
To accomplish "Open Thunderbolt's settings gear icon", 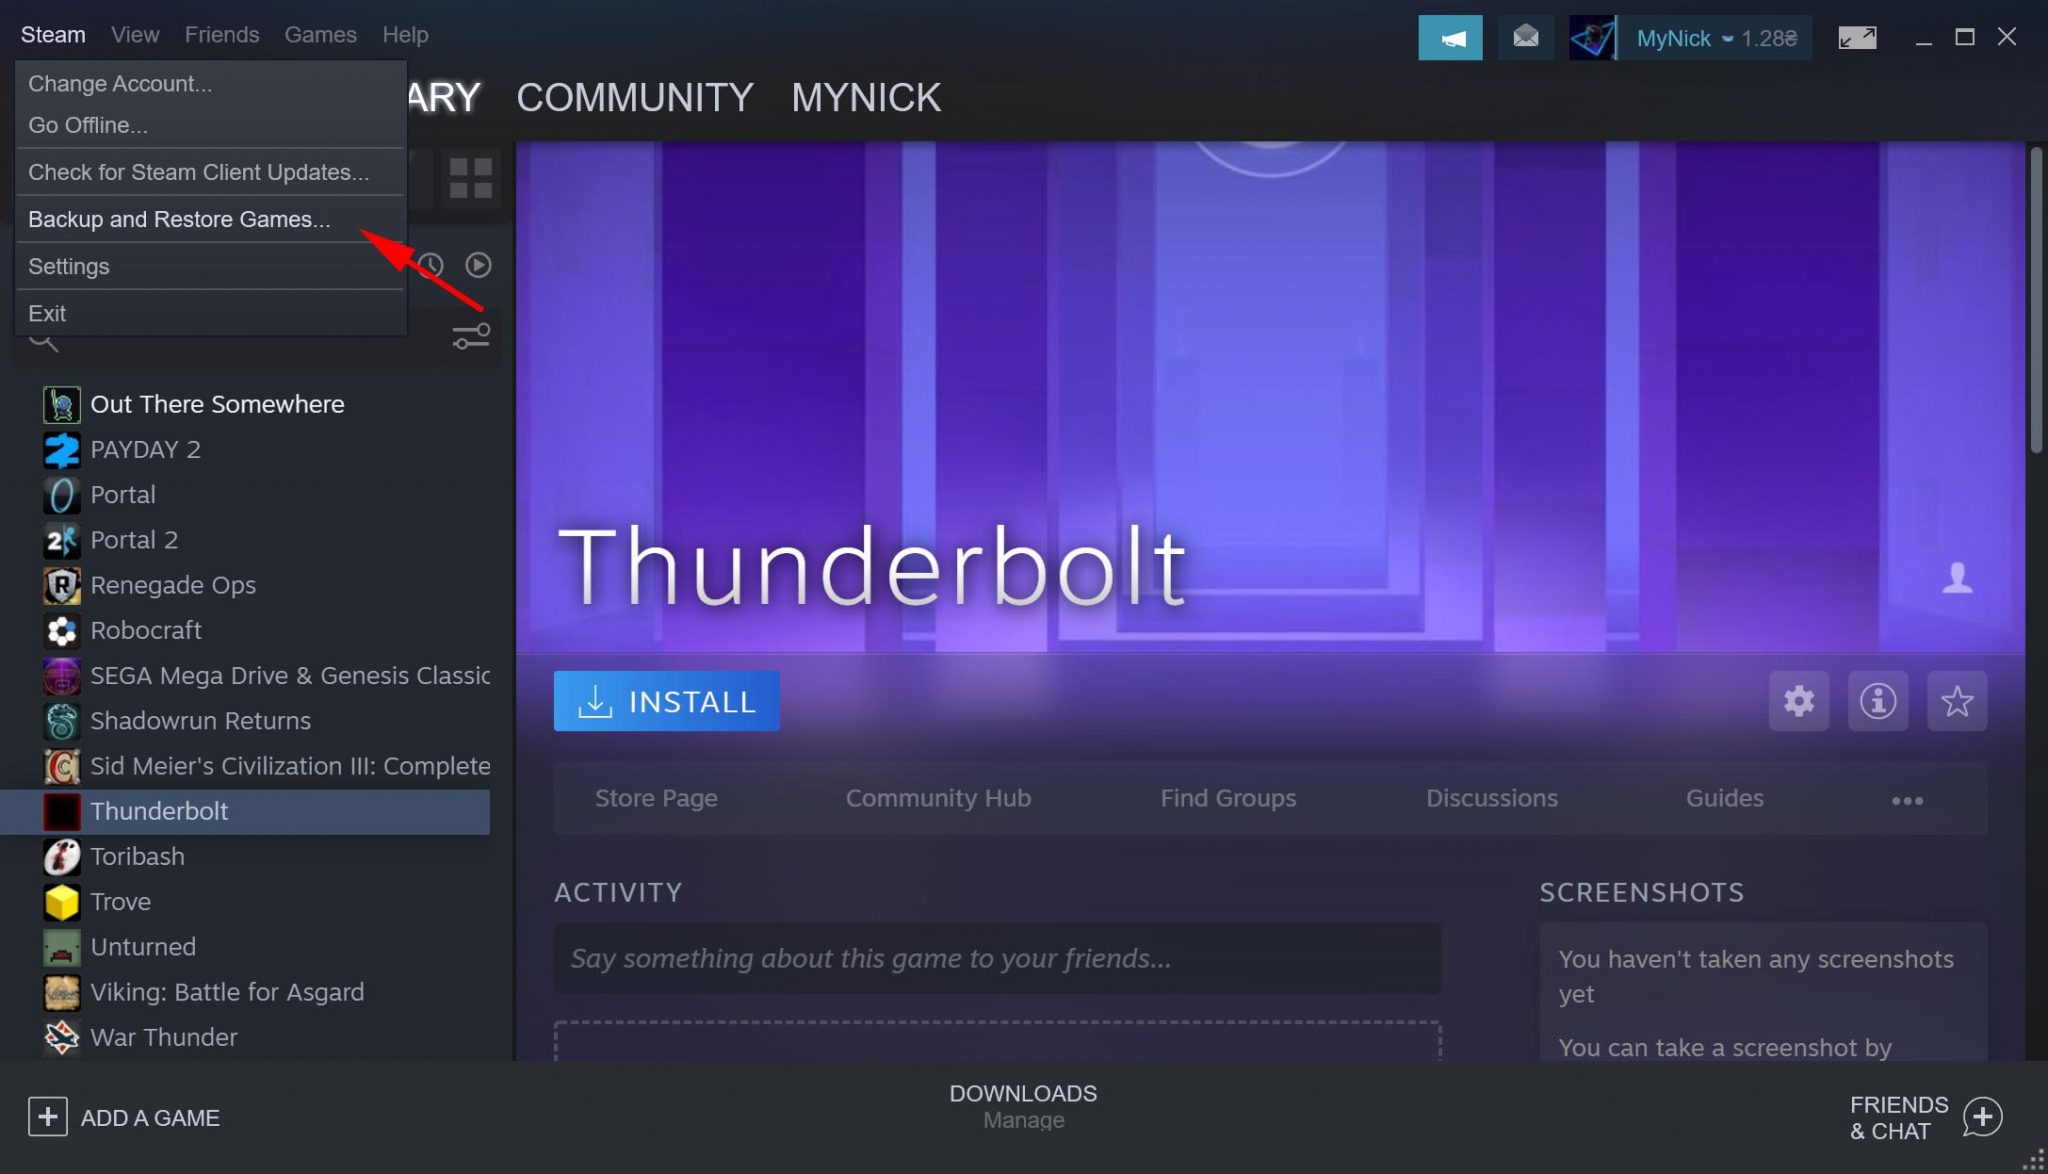I will pyautogui.click(x=1798, y=701).
